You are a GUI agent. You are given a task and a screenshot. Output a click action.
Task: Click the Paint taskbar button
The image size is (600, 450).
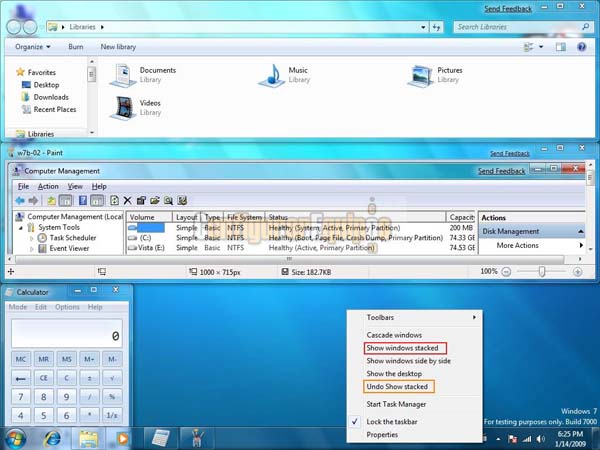pyautogui.click(x=197, y=439)
